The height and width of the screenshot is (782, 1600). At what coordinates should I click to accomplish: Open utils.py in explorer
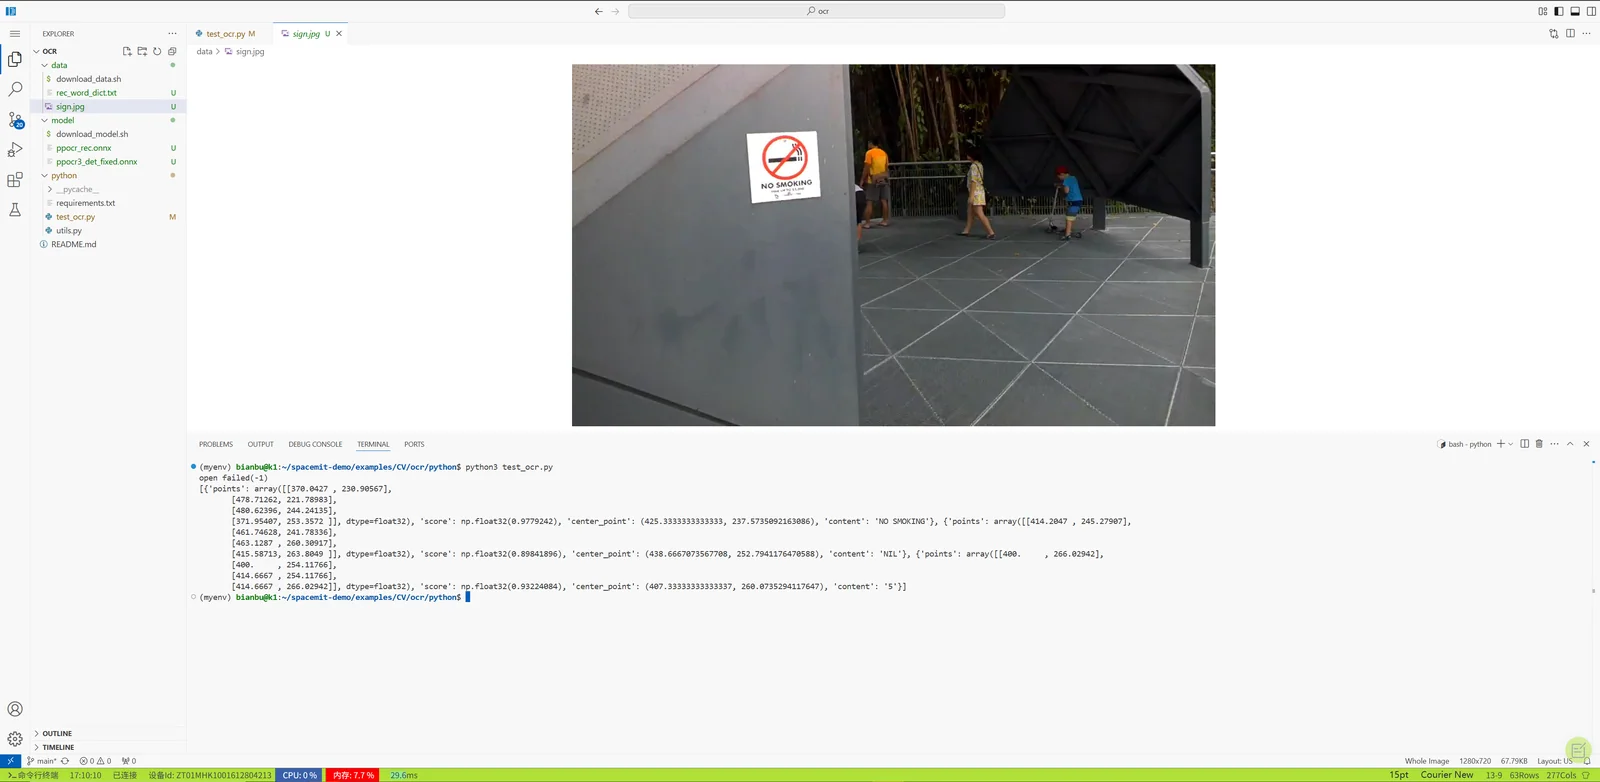(68, 231)
